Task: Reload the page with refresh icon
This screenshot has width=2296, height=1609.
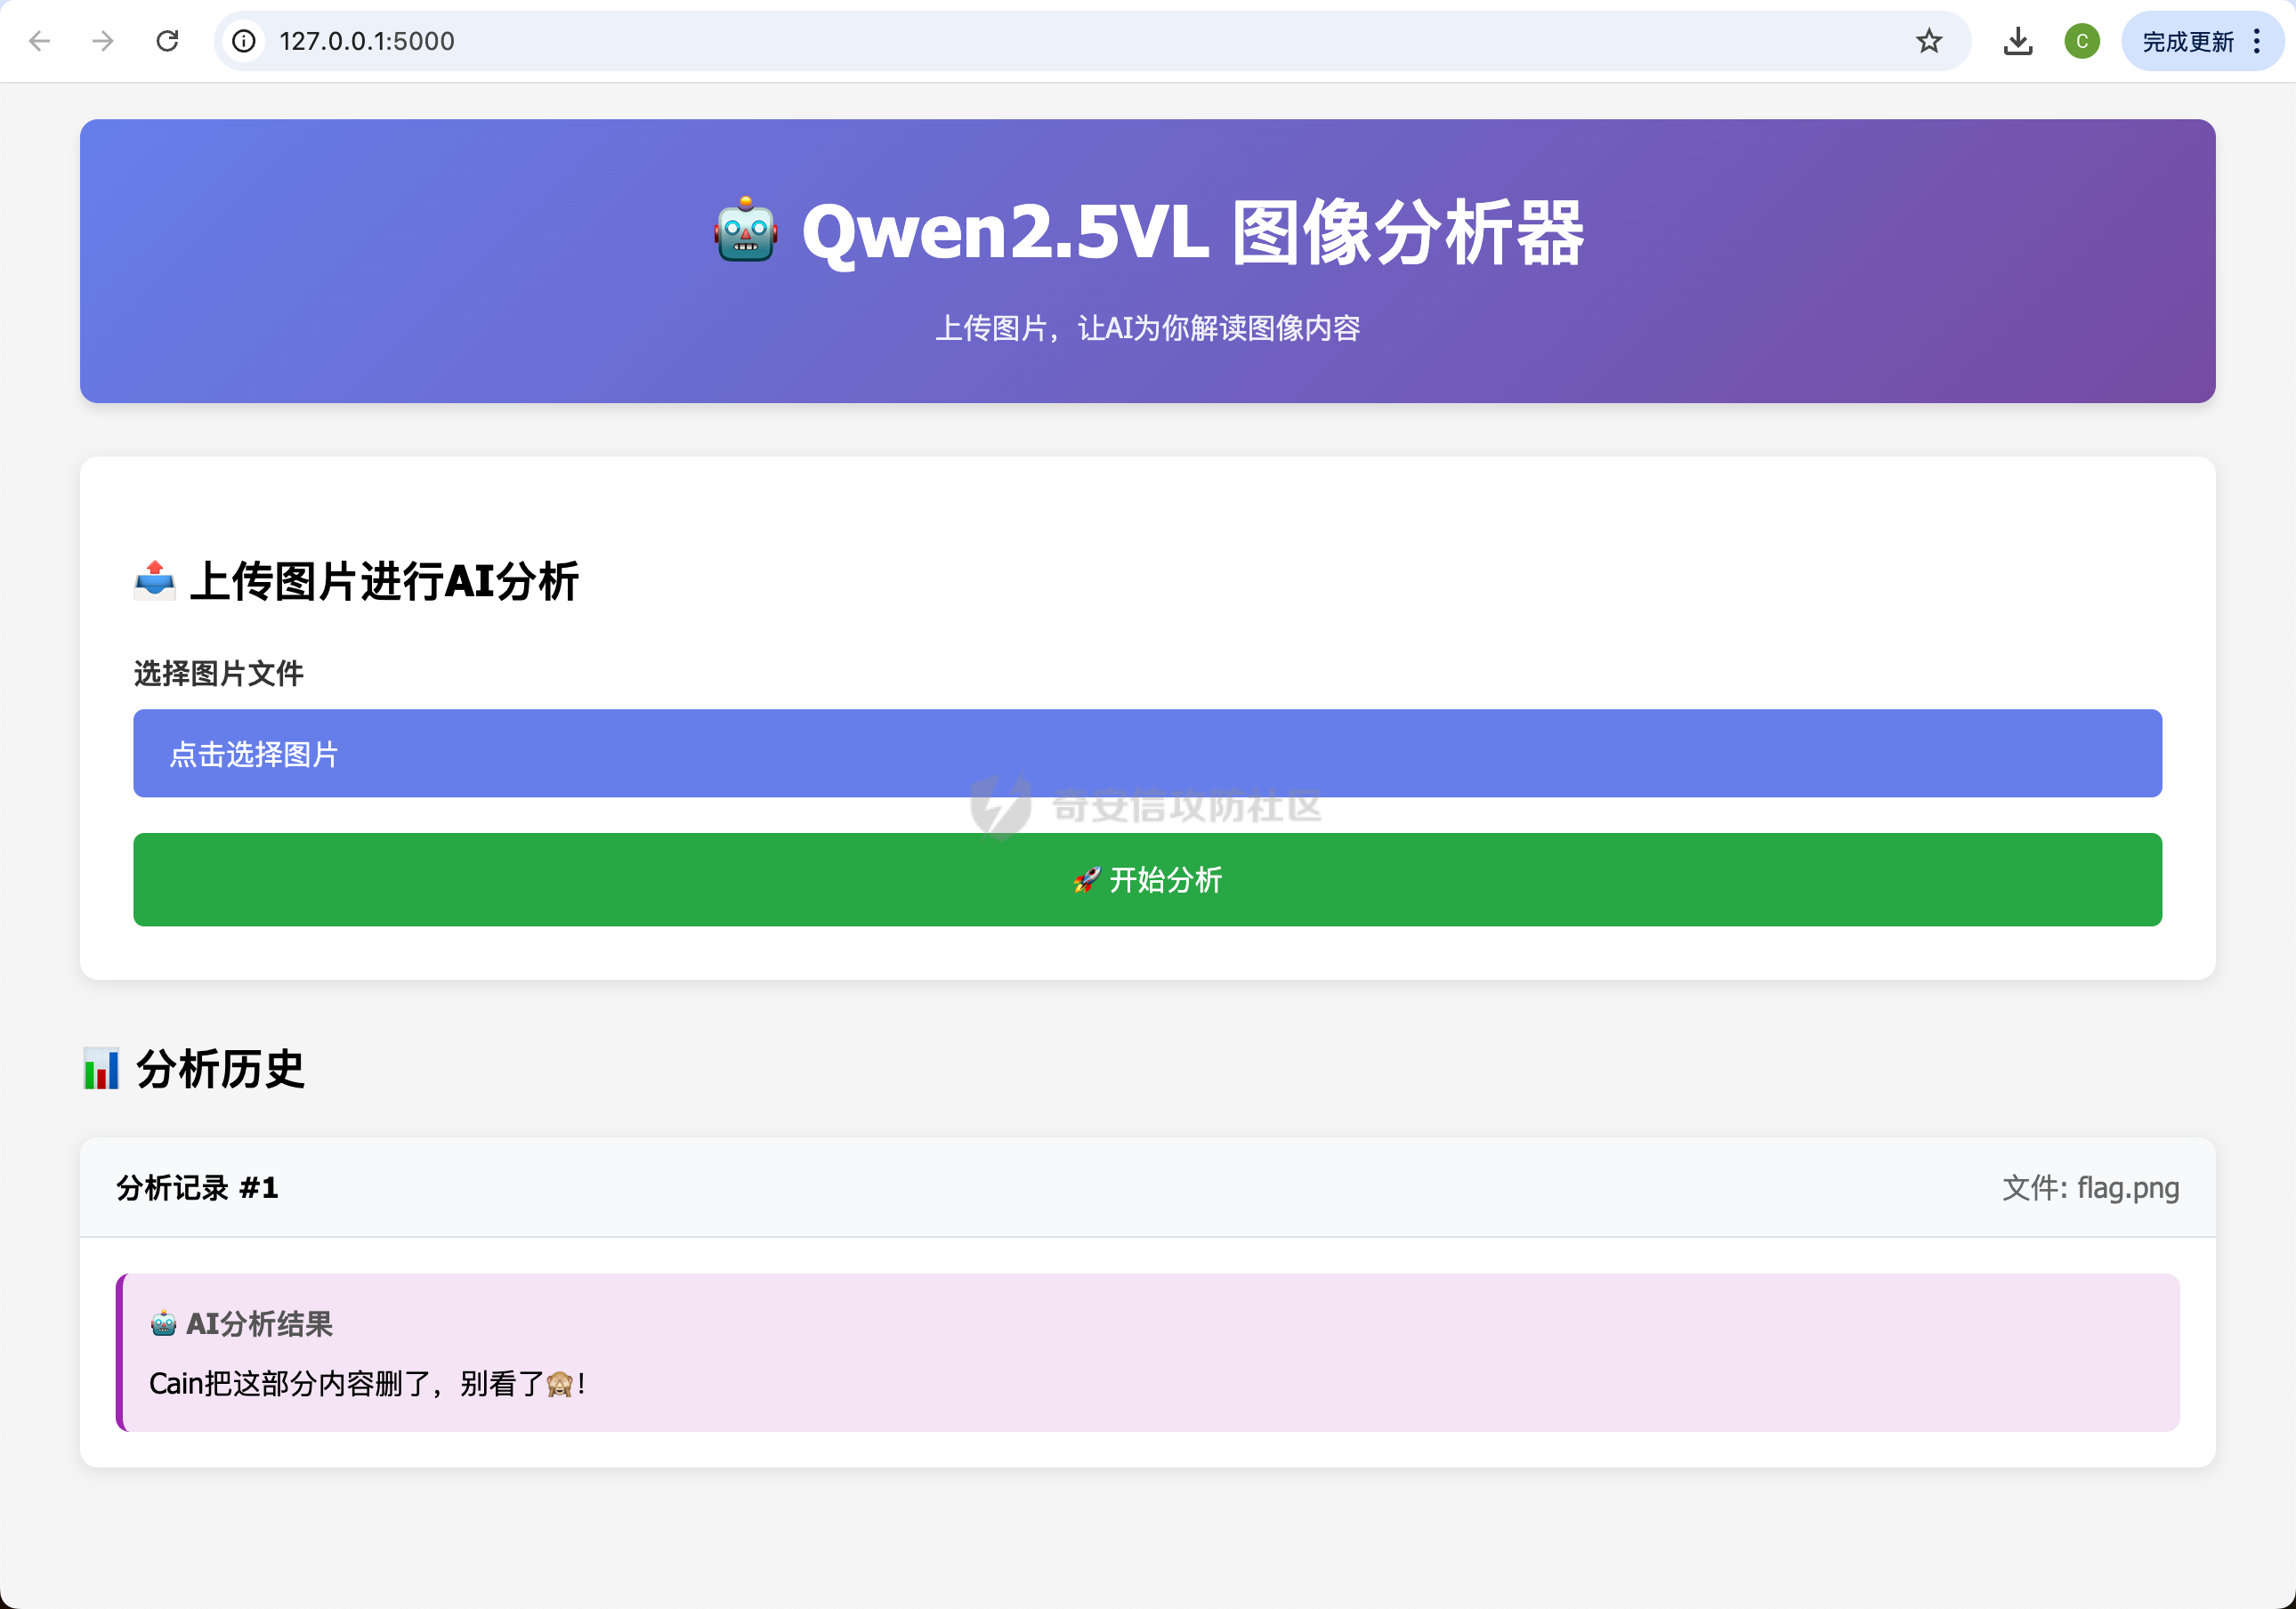Action: coord(167,41)
